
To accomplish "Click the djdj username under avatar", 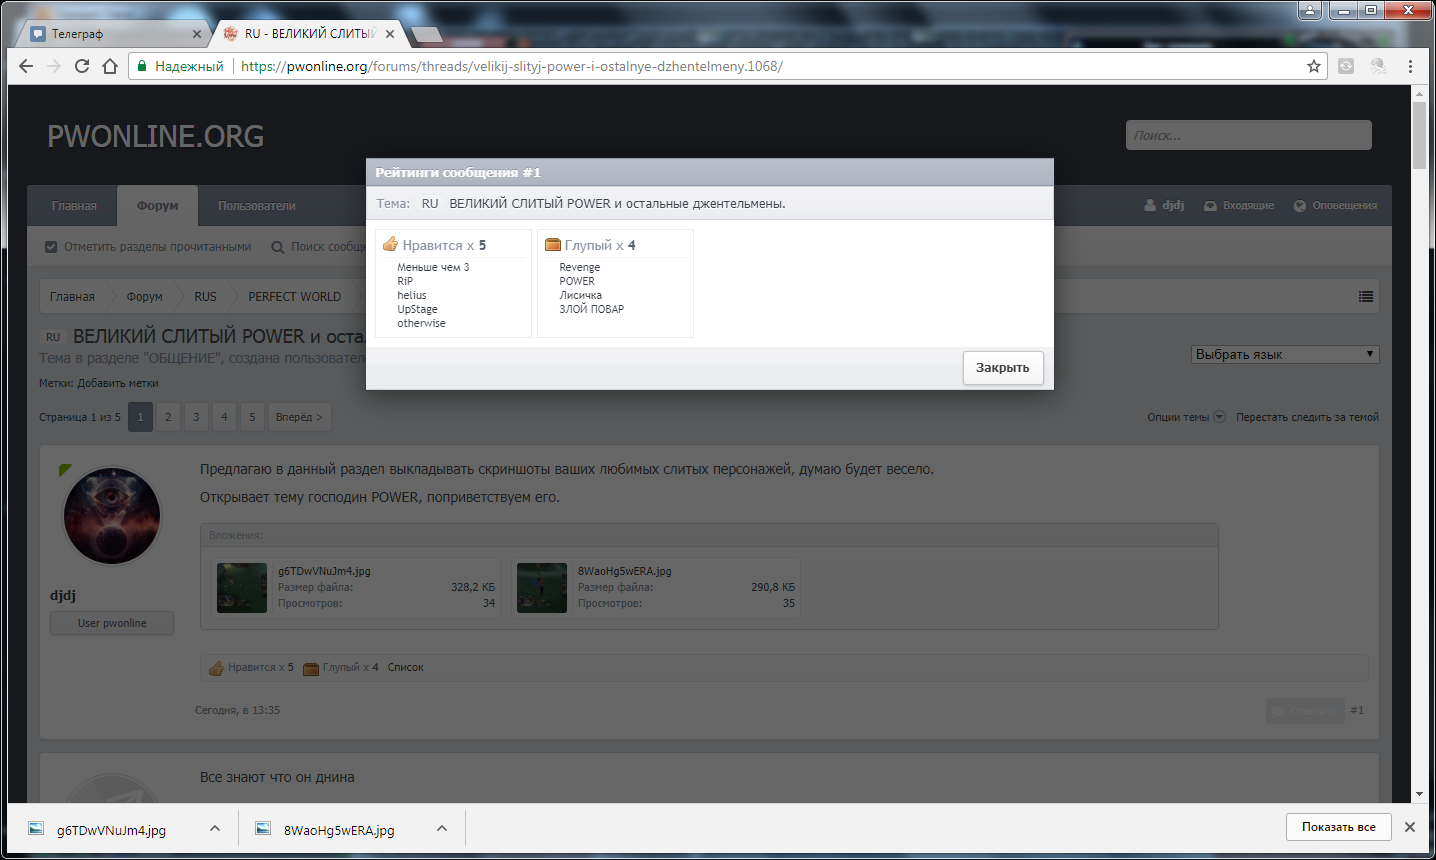I will (x=63, y=595).
